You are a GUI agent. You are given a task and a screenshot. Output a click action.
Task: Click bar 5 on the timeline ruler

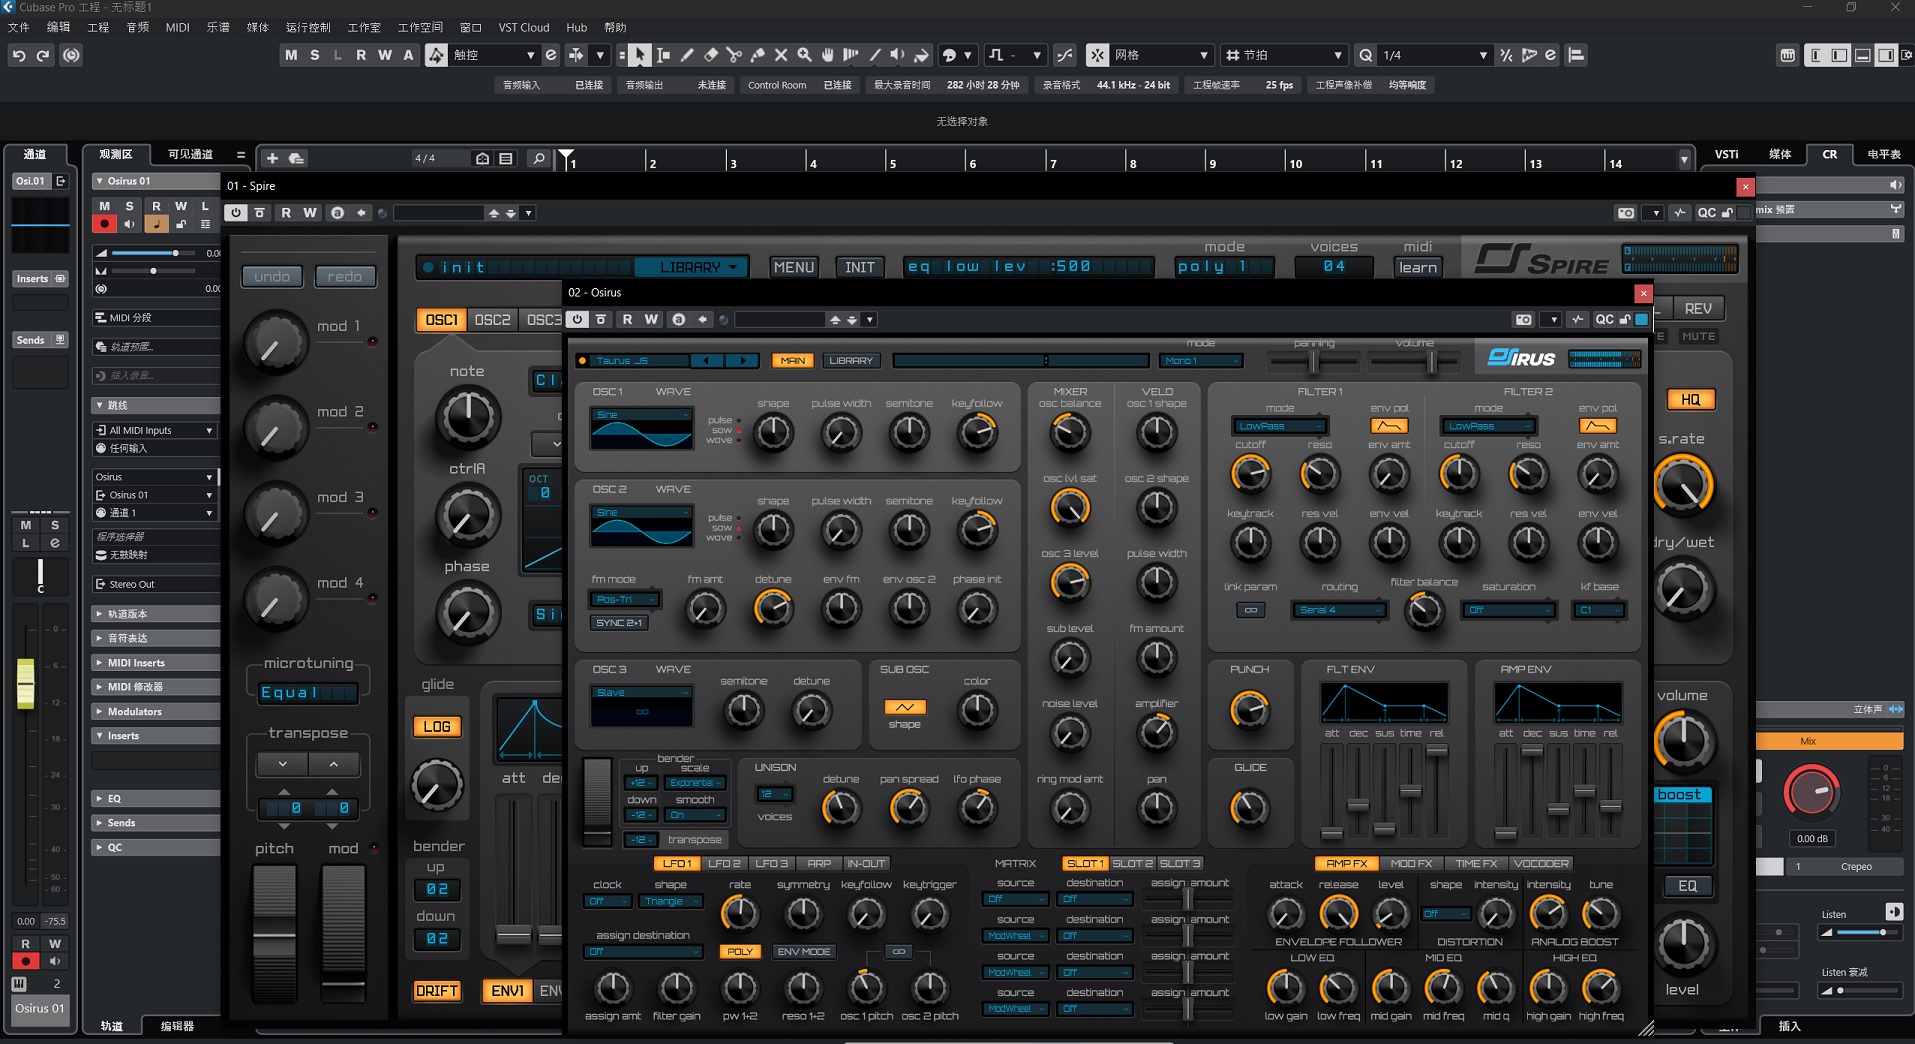(893, 162)
